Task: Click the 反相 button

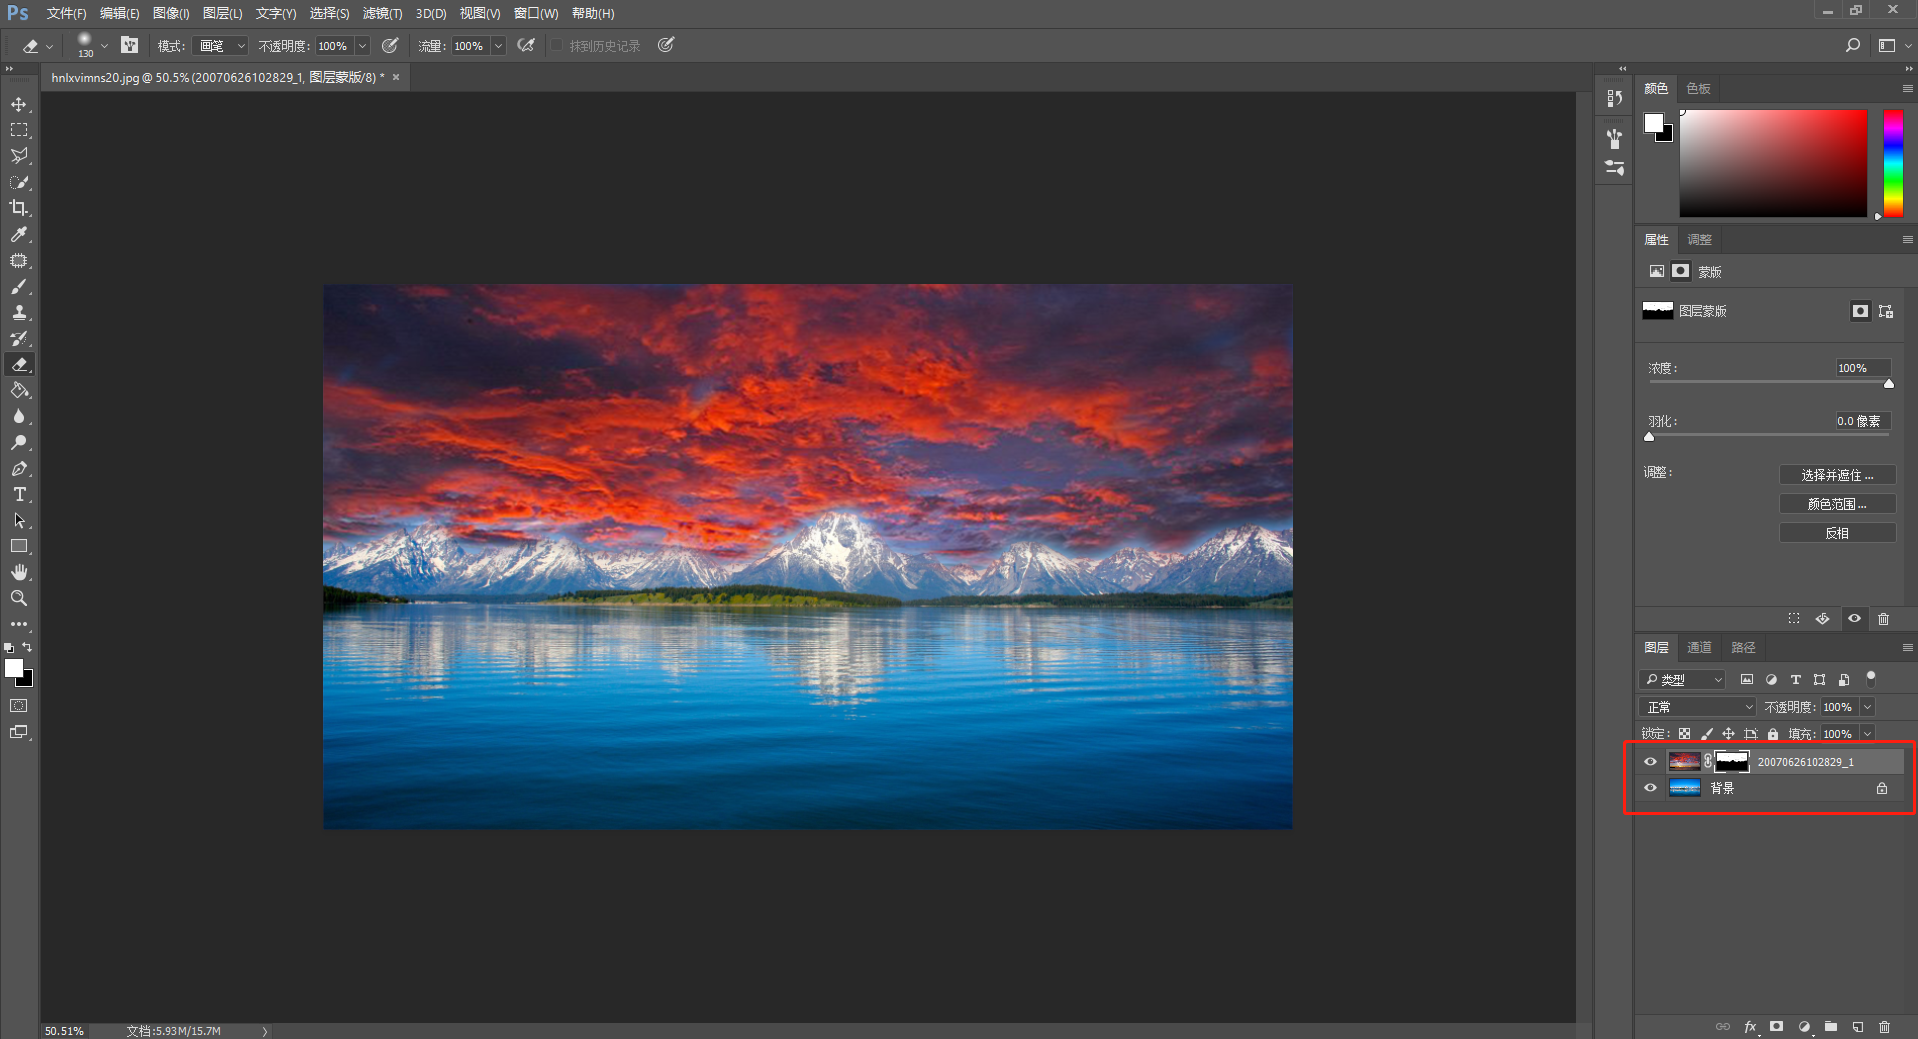Action: [1837, 533]
